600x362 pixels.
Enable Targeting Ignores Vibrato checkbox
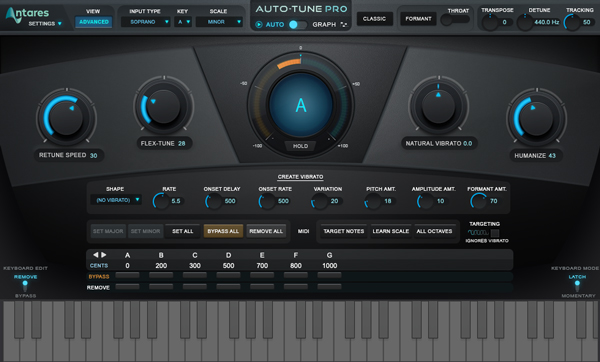495,233
